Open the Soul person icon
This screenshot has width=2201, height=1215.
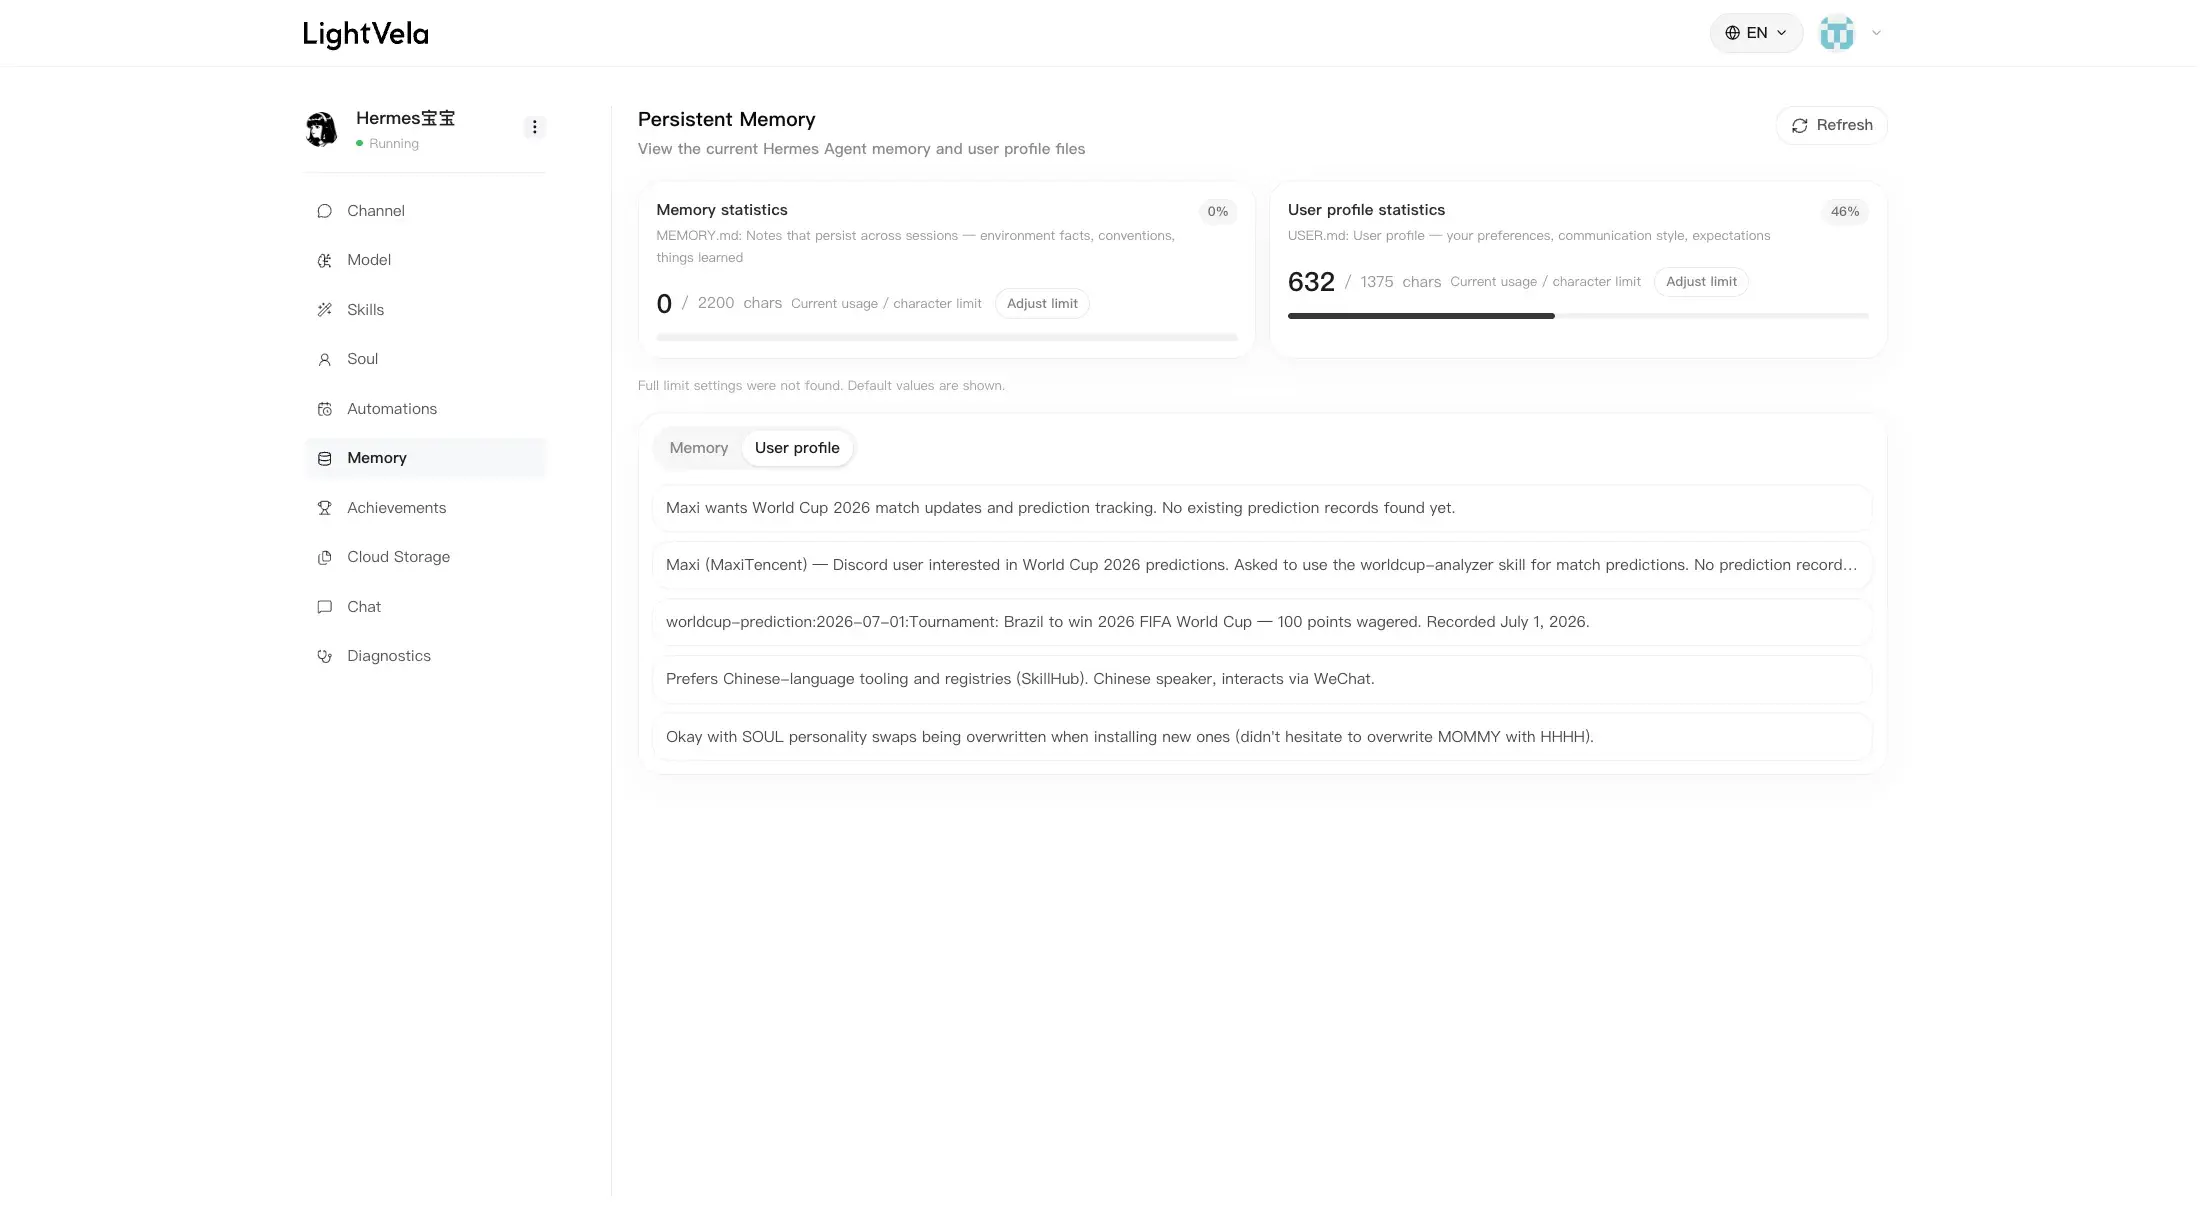tap(324, 359)
